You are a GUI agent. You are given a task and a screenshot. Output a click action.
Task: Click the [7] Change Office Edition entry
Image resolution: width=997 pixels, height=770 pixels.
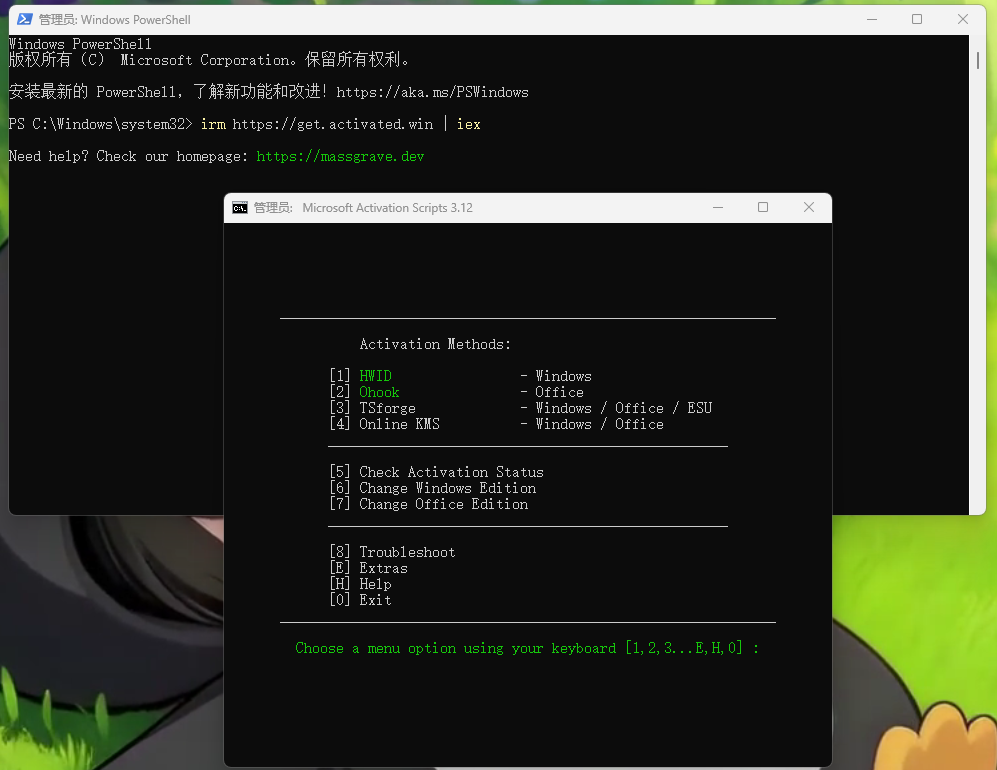click(429, 504)
